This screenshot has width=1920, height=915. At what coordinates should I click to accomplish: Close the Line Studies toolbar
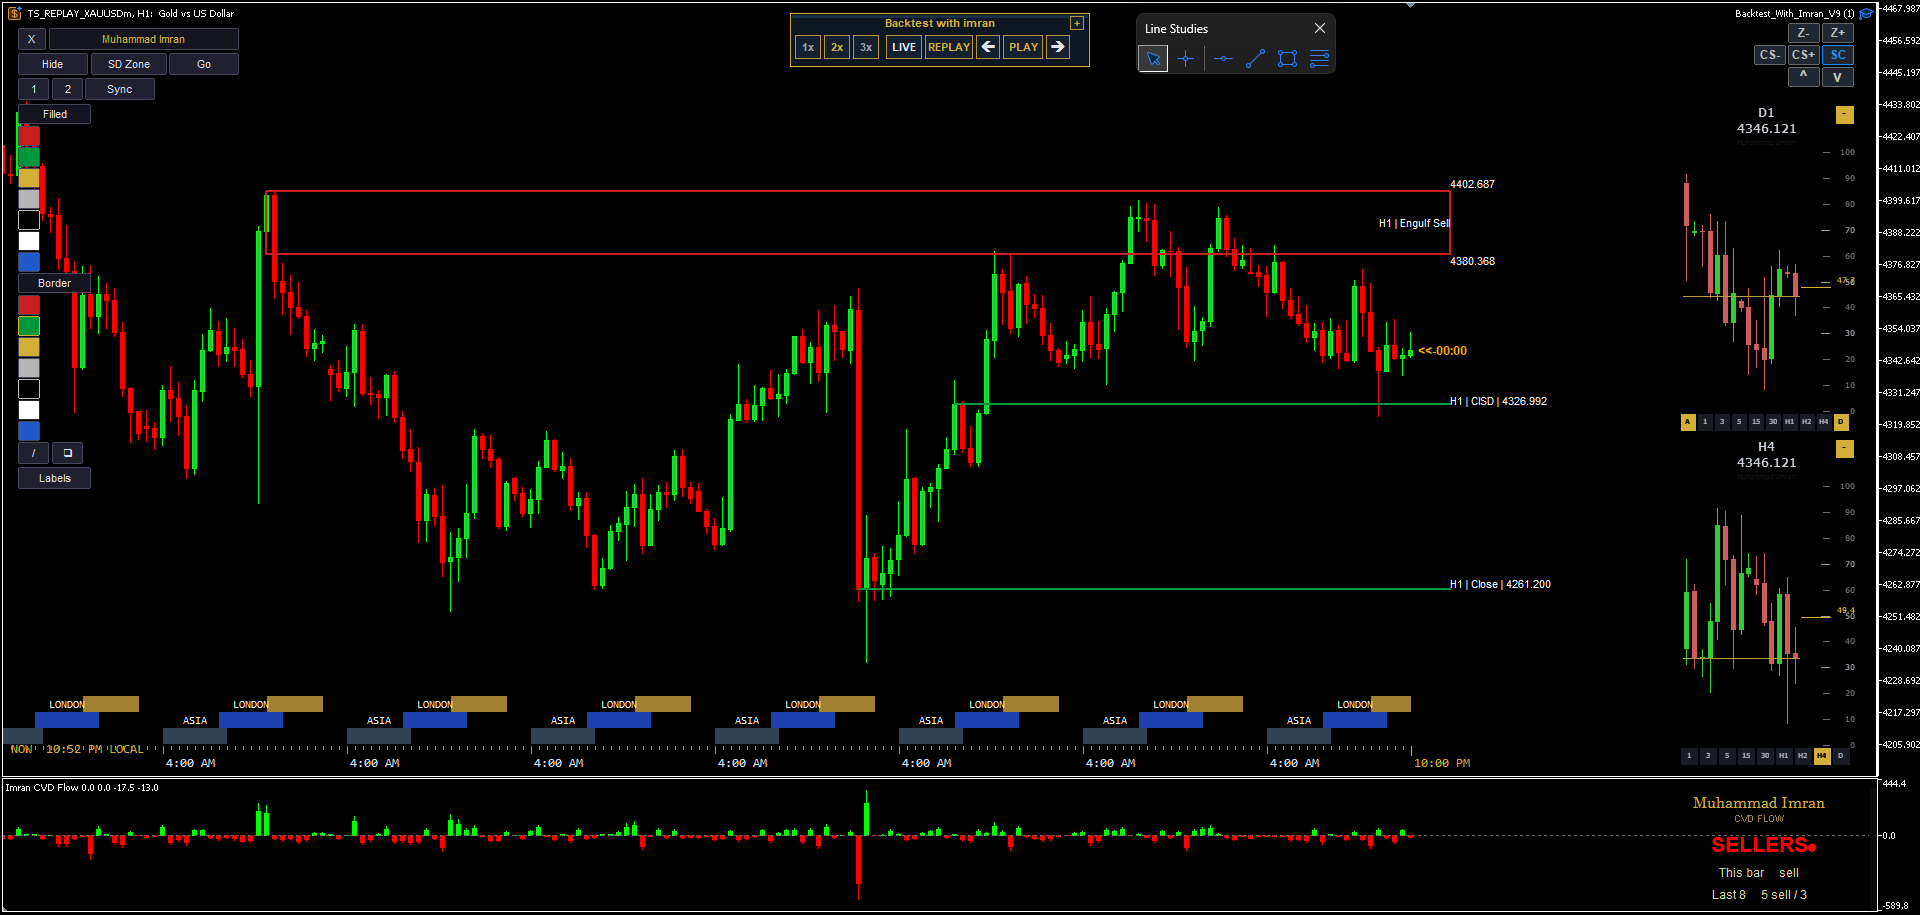pyautogui.click(x=1320, y=28)
